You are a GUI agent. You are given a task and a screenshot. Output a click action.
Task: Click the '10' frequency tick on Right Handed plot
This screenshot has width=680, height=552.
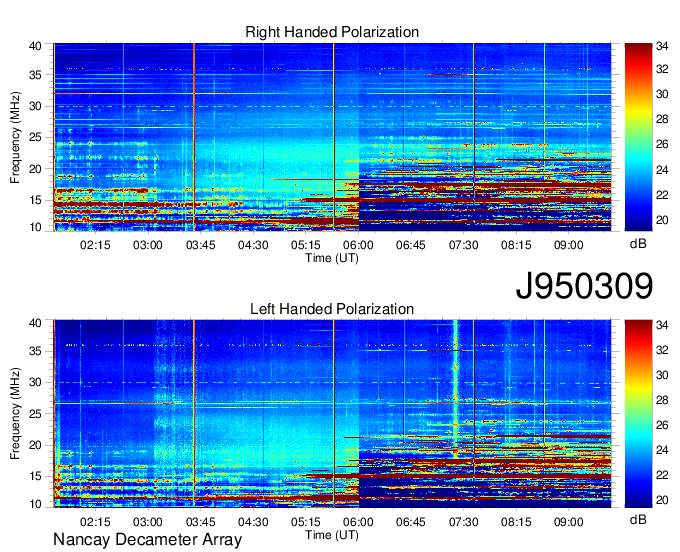tap(35, 227)
